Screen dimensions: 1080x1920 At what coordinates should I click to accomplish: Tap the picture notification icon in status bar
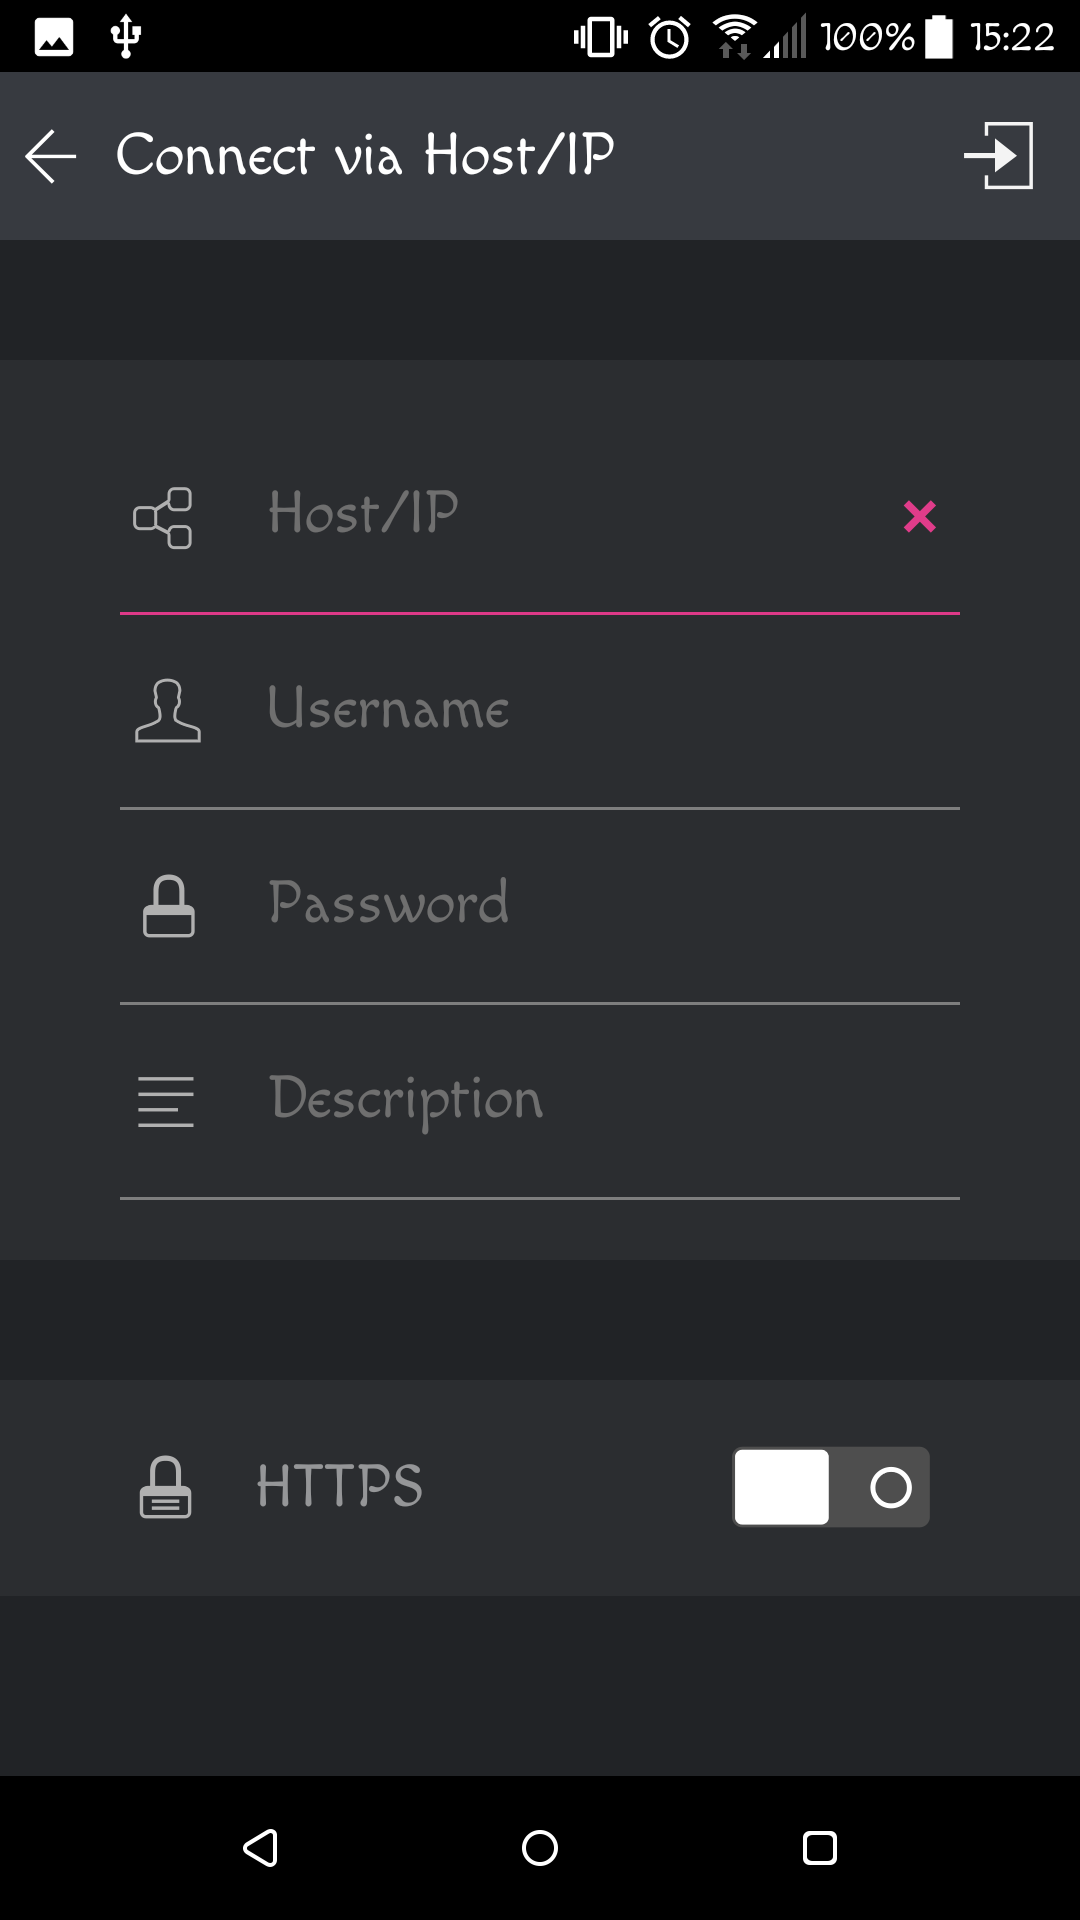pyautogui.click(x=54, y=37)
